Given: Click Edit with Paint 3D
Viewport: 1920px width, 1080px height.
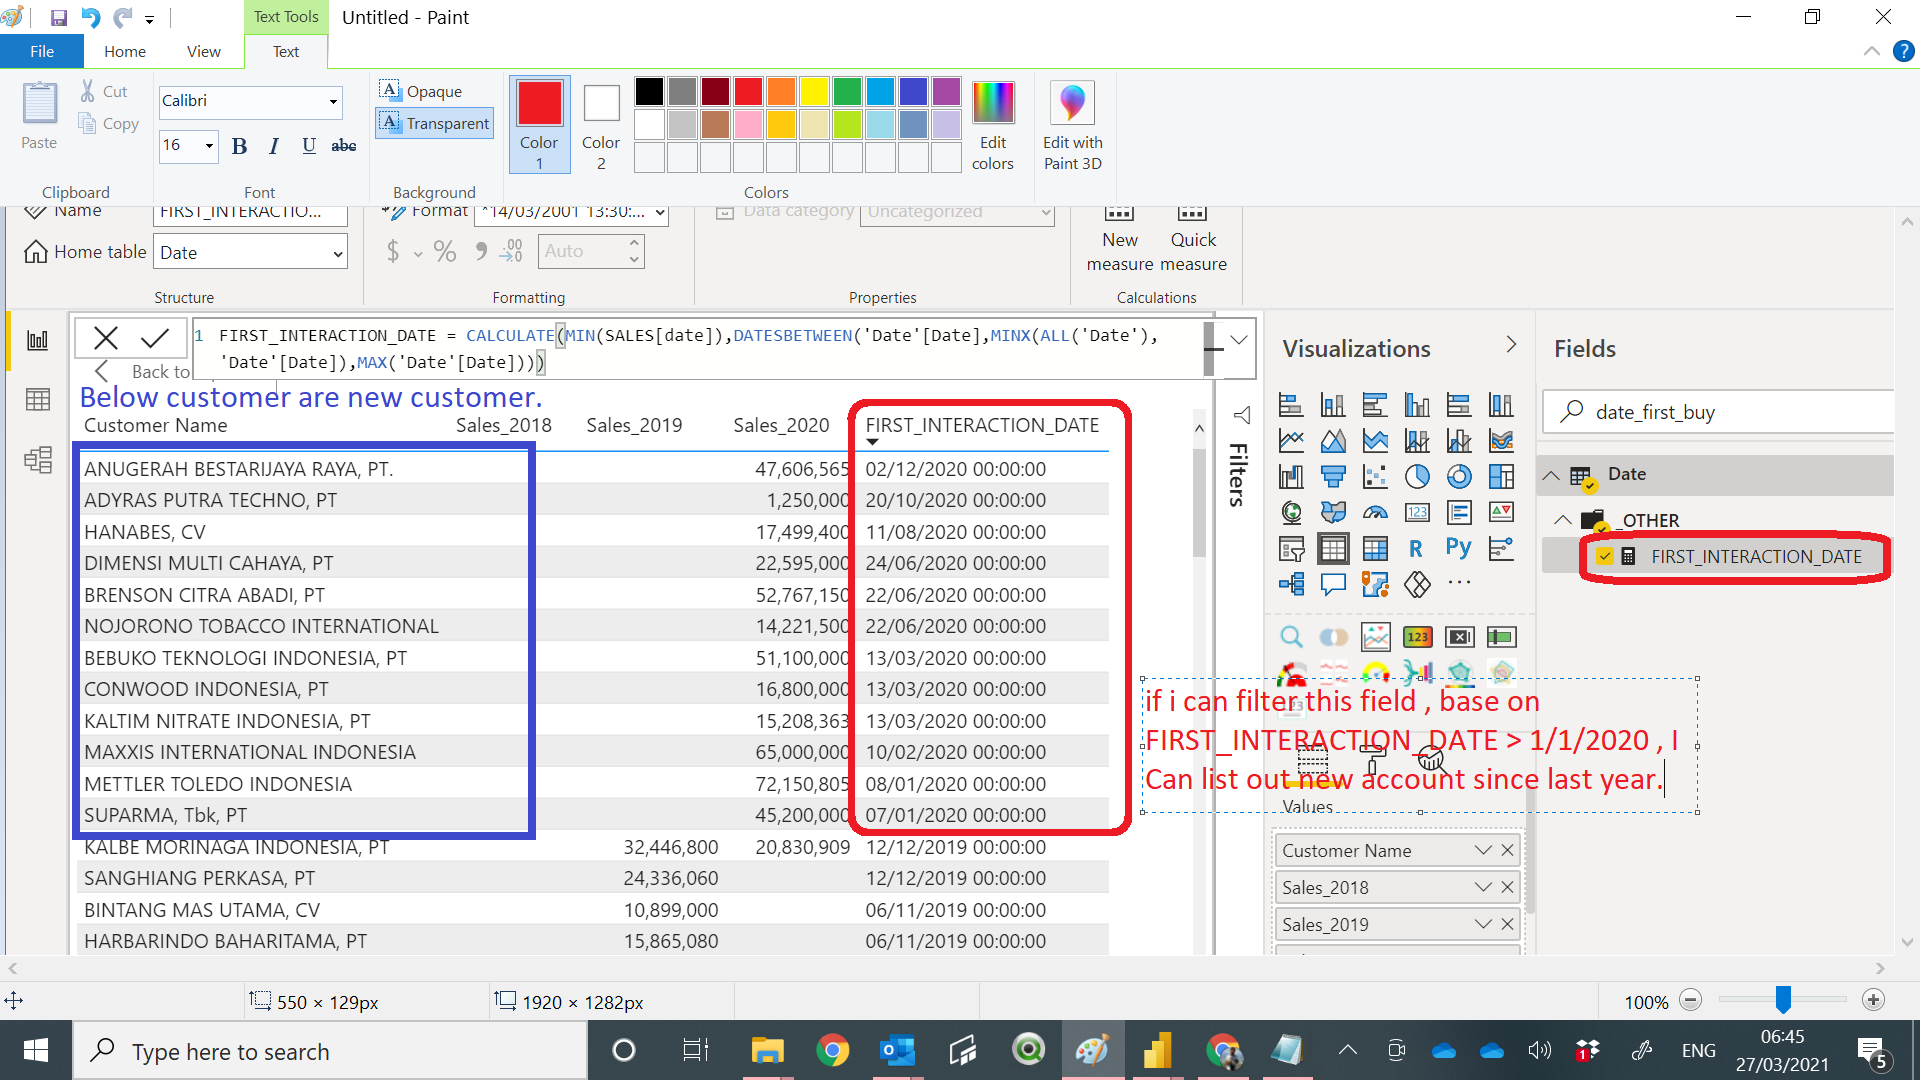Looking at the screenshot, I should tap(1072, 126).
